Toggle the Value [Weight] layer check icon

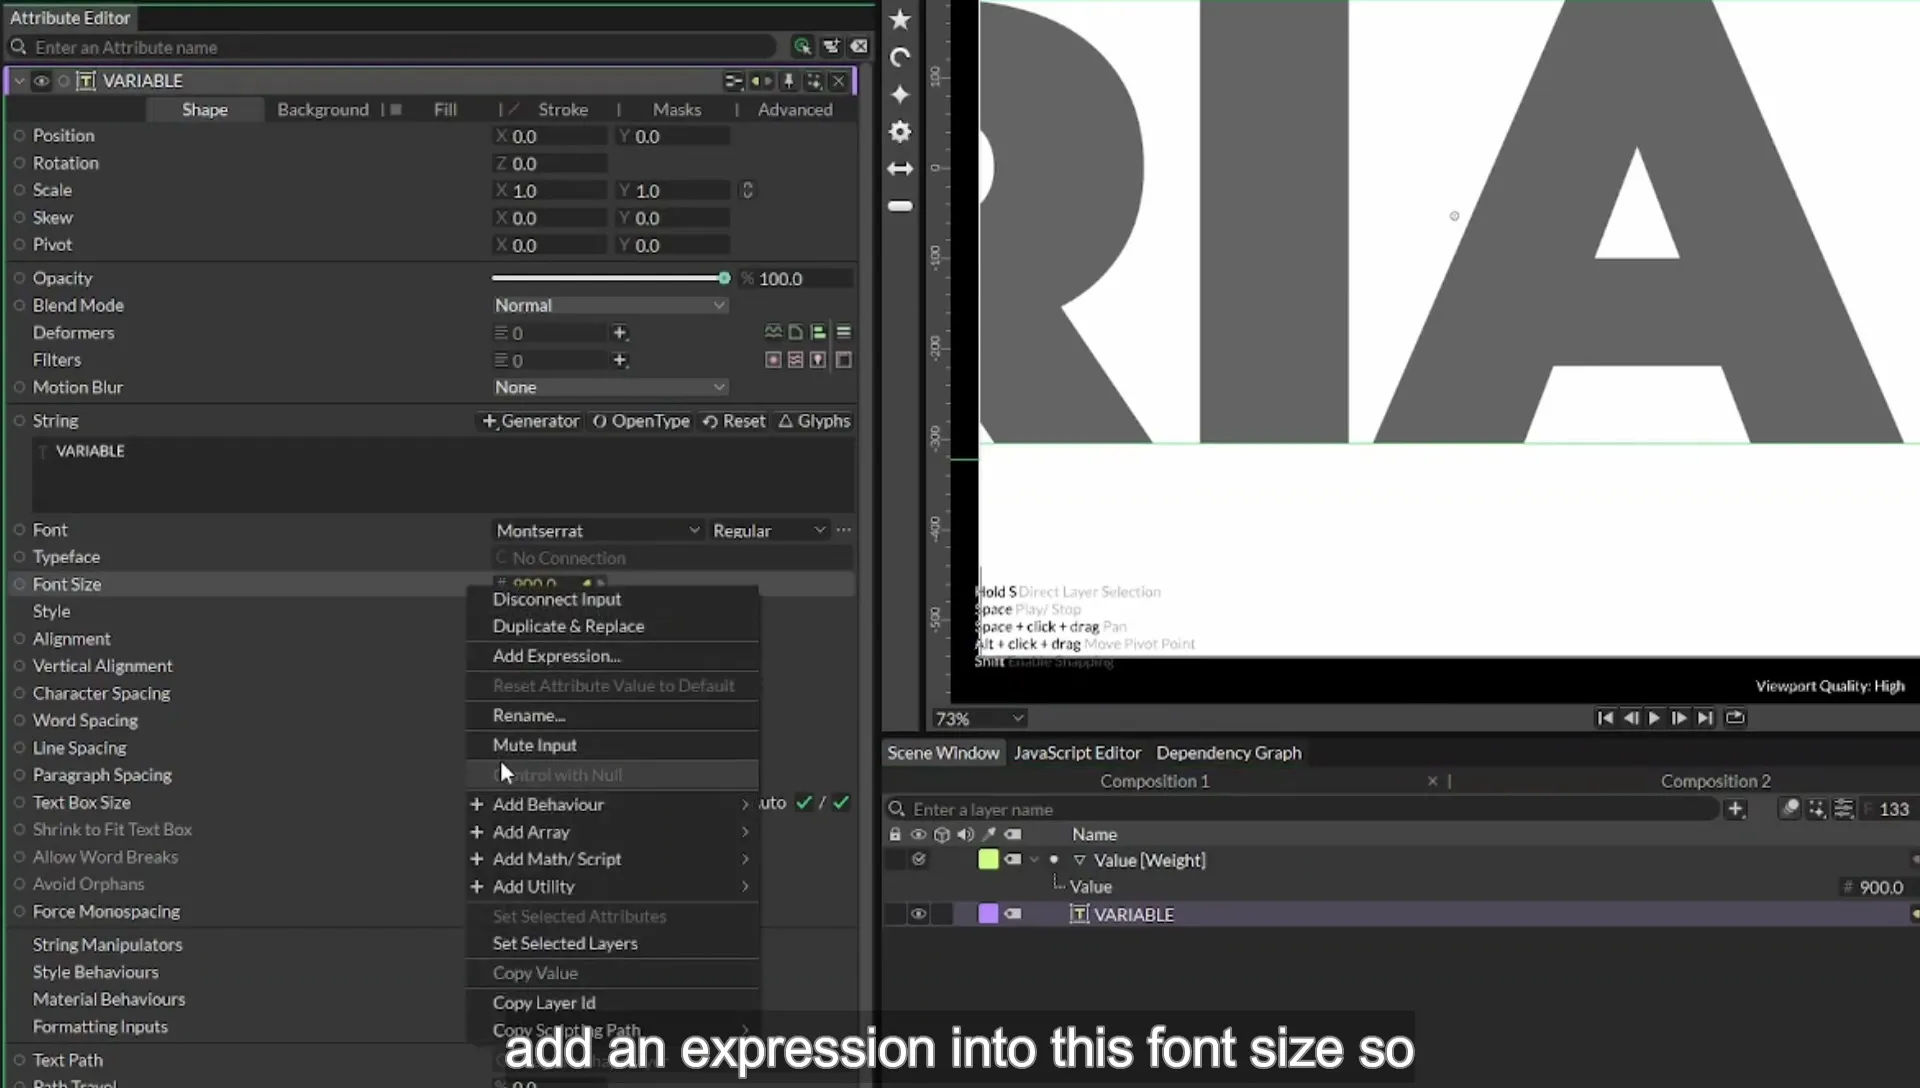(x=918, y=859)
